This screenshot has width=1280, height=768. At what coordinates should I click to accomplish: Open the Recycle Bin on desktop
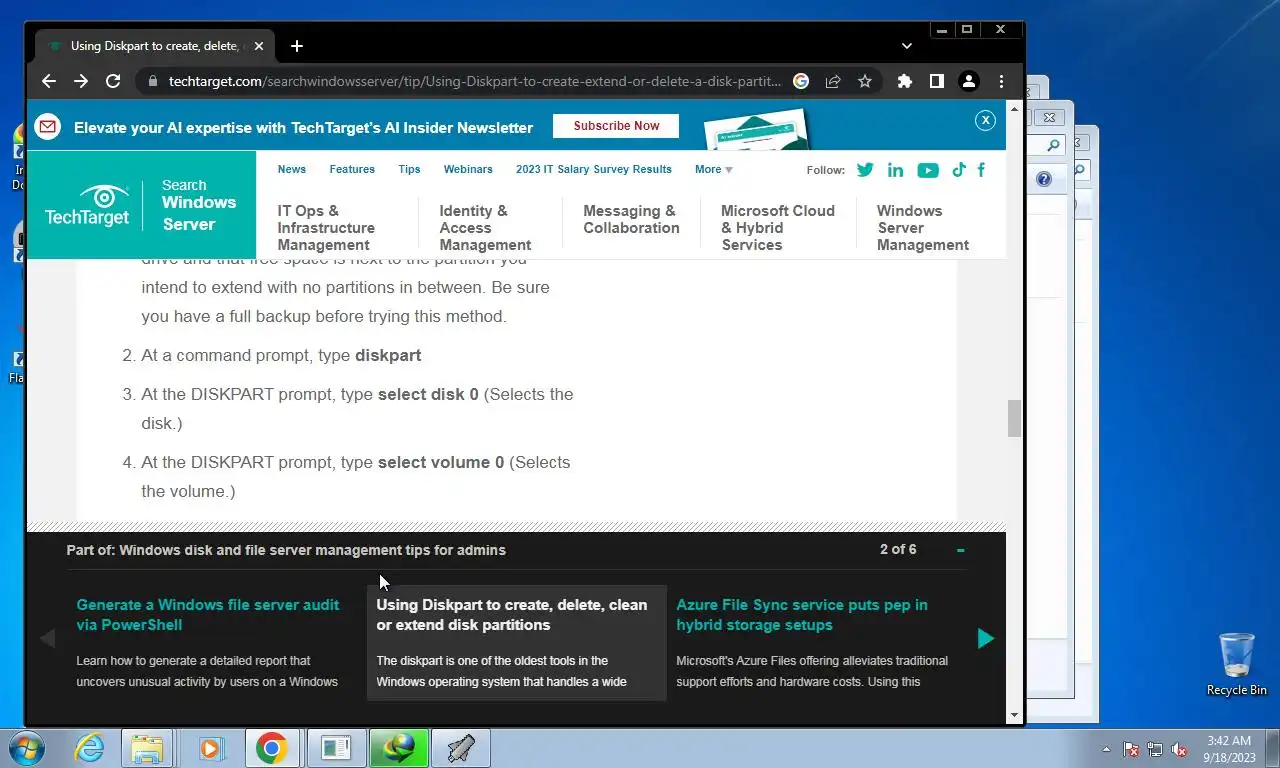point(1236,664)
